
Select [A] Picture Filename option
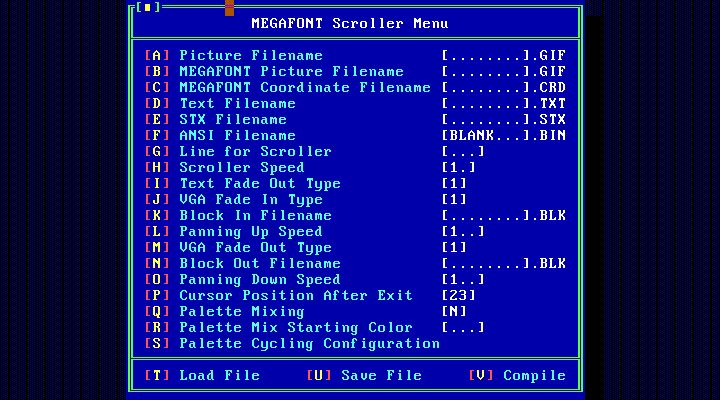coord(234,56)
